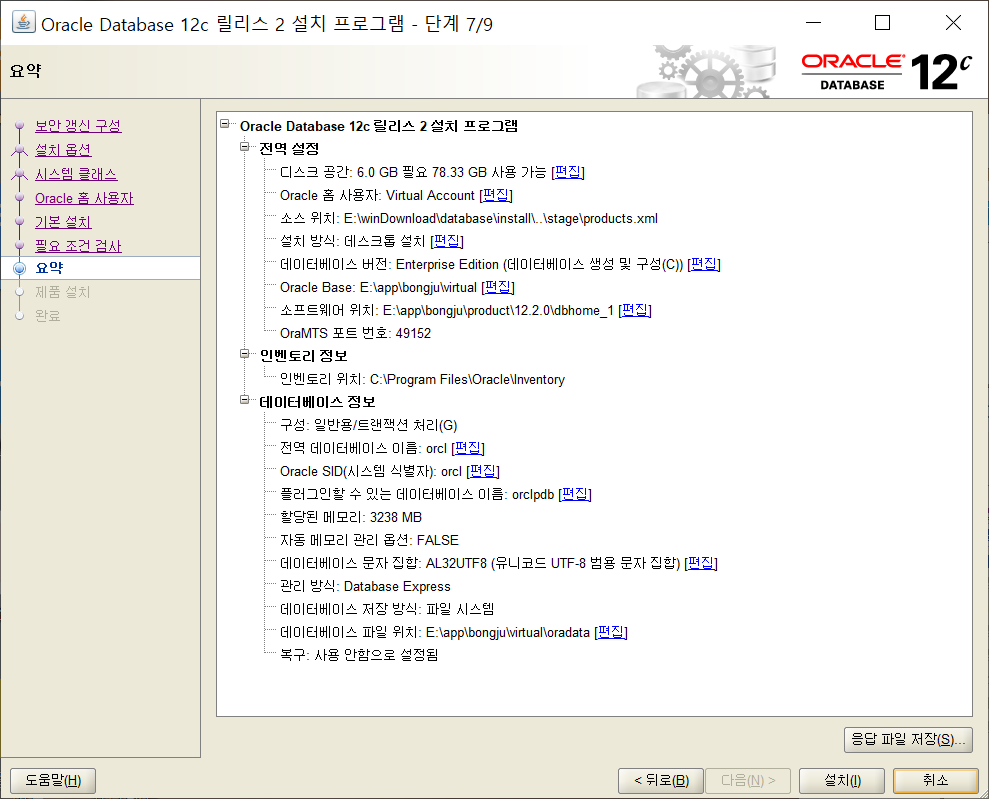Edit the 전역 데이터베이스 이름 orcl
This screenshot has height=799, width=989.
[x=468, y=448]
